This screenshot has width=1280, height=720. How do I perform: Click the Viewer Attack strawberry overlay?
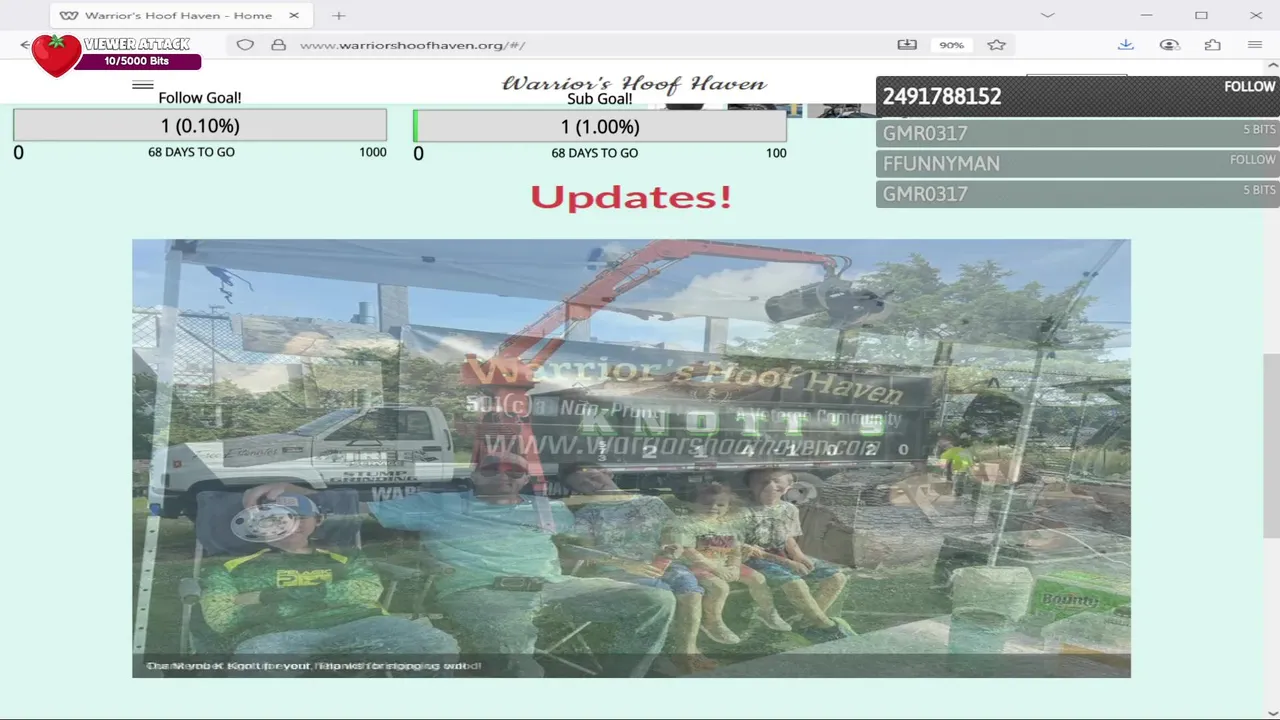[56, 55]
